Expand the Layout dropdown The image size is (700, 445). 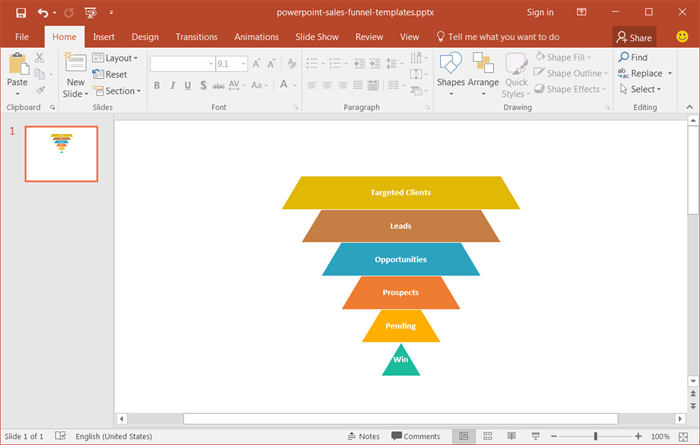click(x=116, y=58)
